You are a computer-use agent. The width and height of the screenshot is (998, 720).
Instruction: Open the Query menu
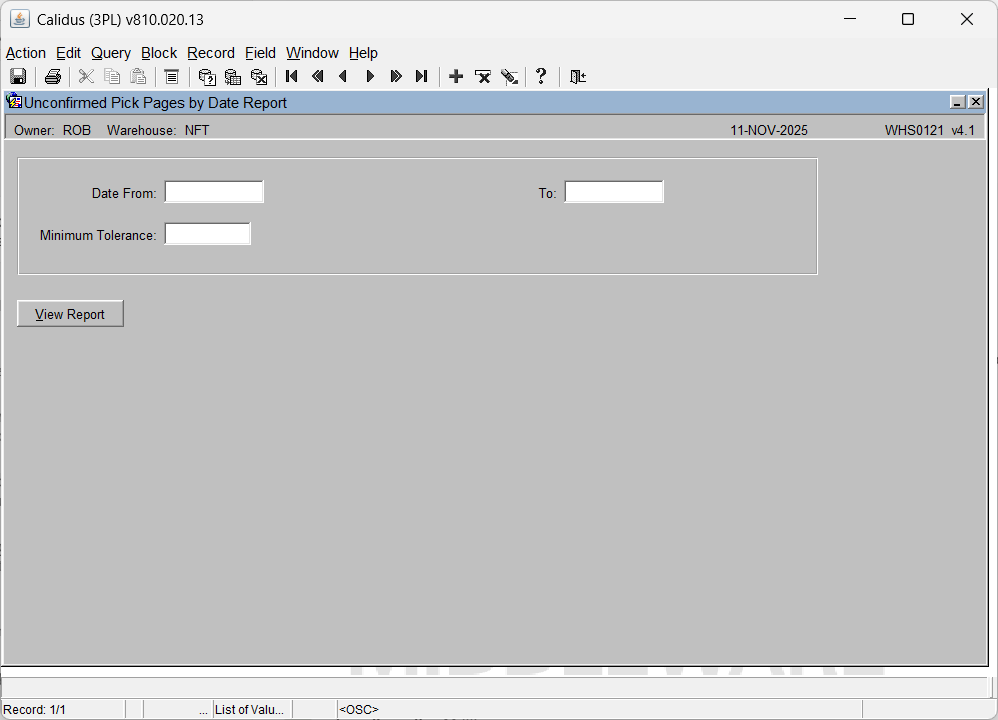[111, 53]
